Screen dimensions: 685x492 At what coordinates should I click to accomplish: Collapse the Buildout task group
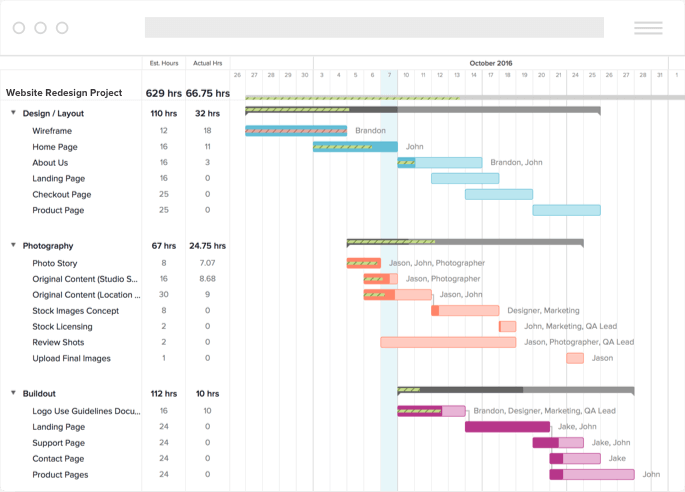pyautogui.click(x=14, y=393)
